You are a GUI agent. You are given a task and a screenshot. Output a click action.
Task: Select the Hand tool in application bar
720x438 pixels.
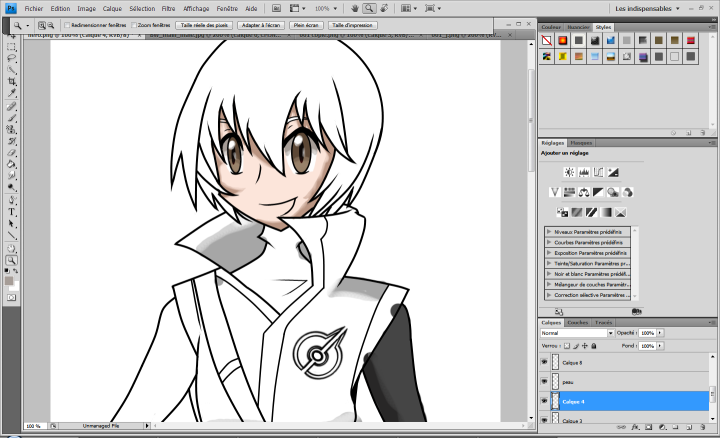pyautogui.click(x=354, y=8)
